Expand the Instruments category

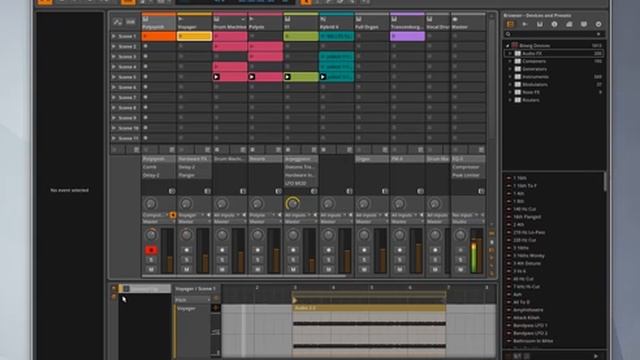pyautogui.click(x=510, y=77)
